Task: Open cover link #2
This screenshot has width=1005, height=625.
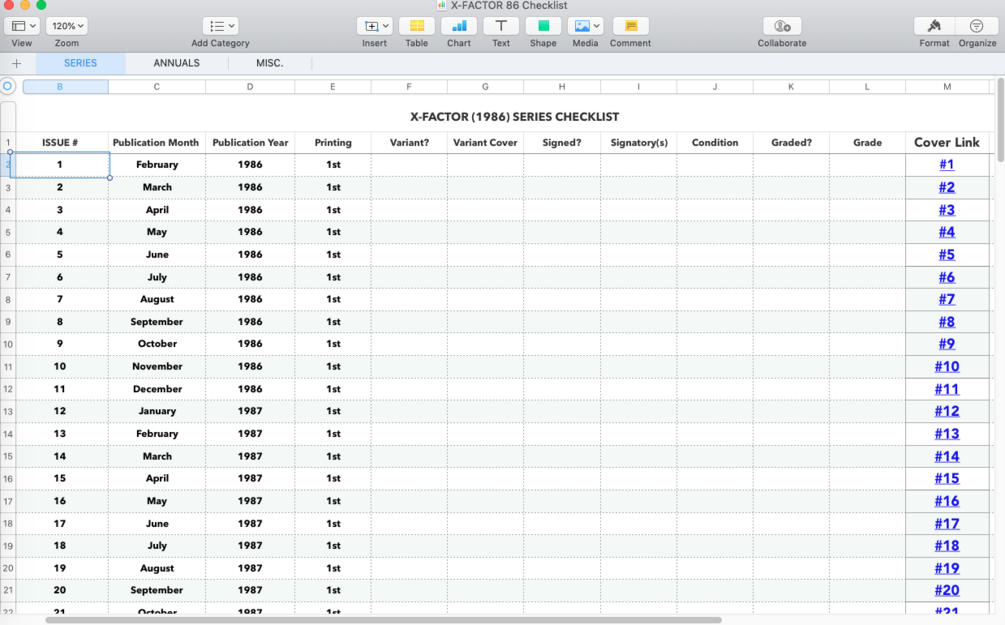Action: click(x=947, y=187)
